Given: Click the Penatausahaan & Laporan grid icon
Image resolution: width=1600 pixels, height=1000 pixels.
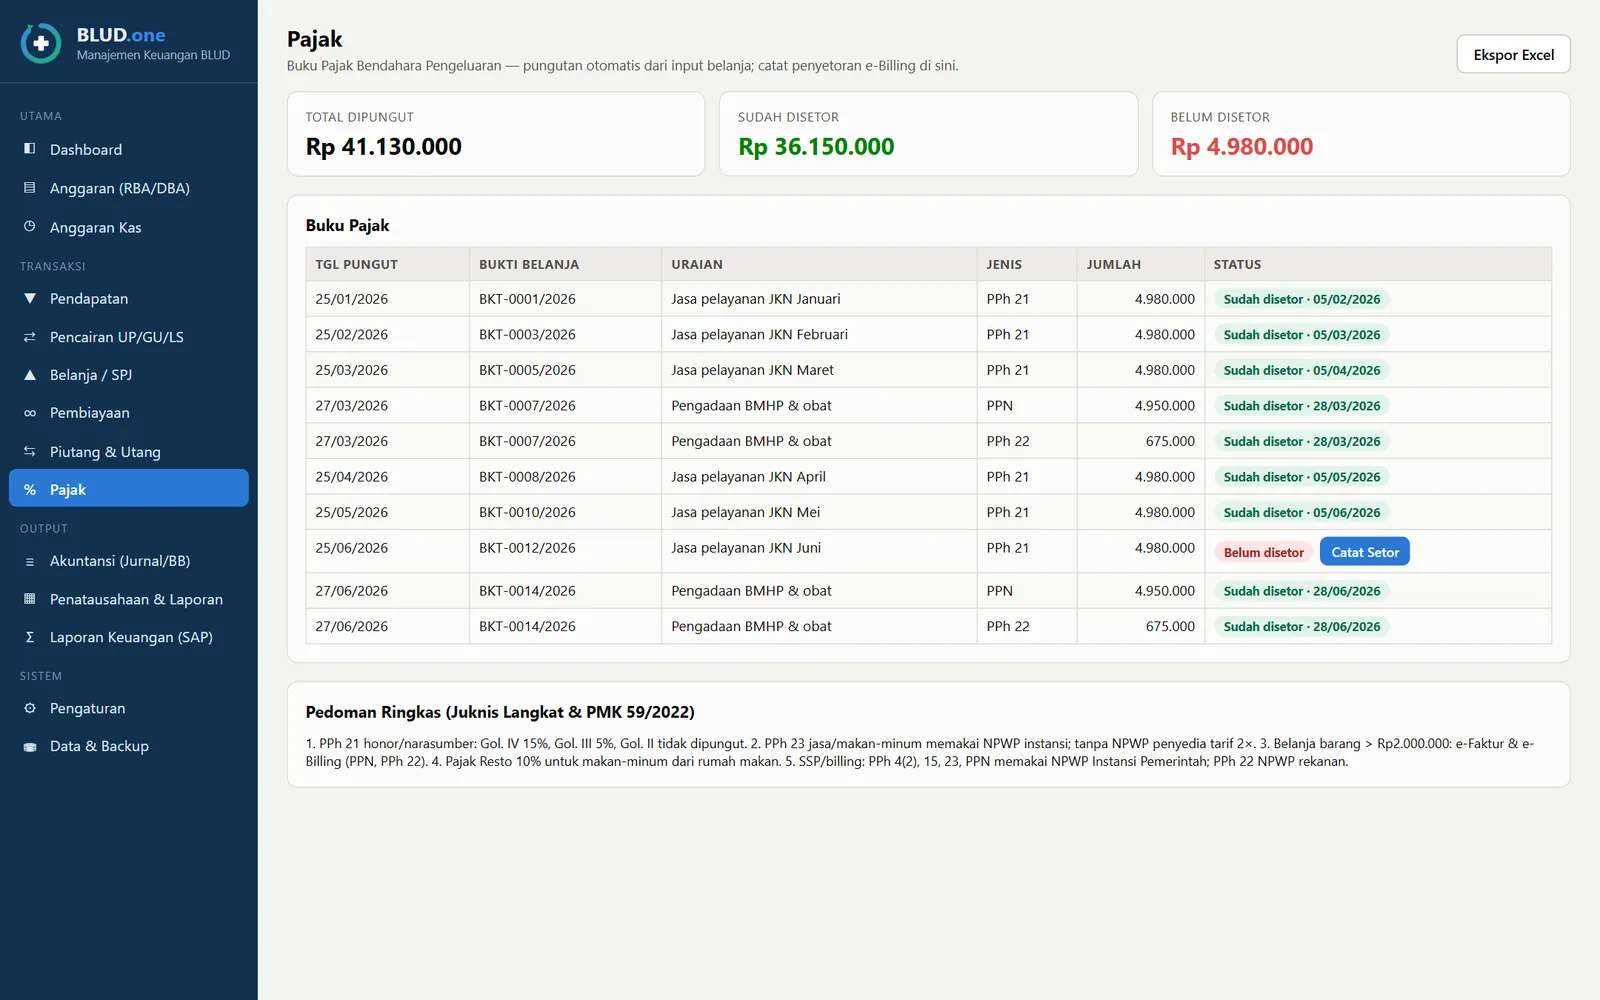Looking at the screenshot, I should point(30,599).
